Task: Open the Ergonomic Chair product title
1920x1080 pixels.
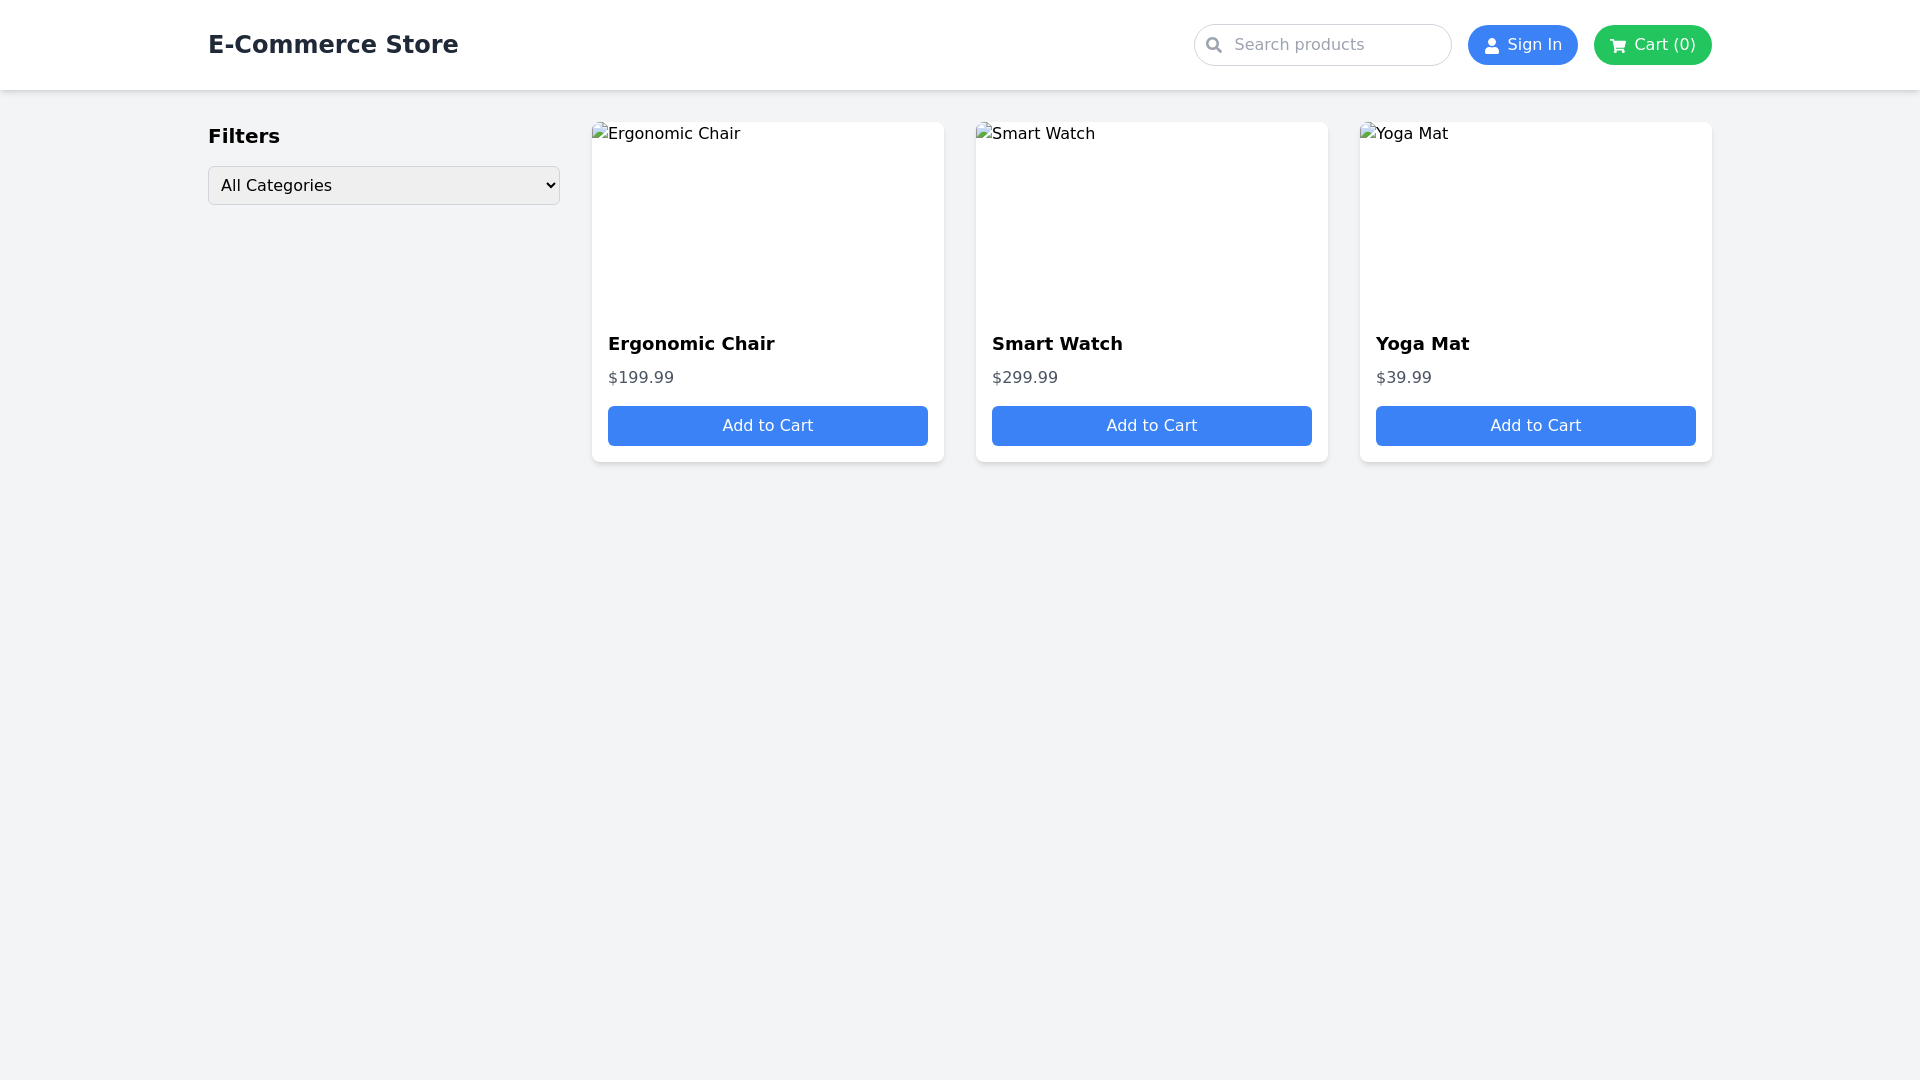Action: coord(691,343)
